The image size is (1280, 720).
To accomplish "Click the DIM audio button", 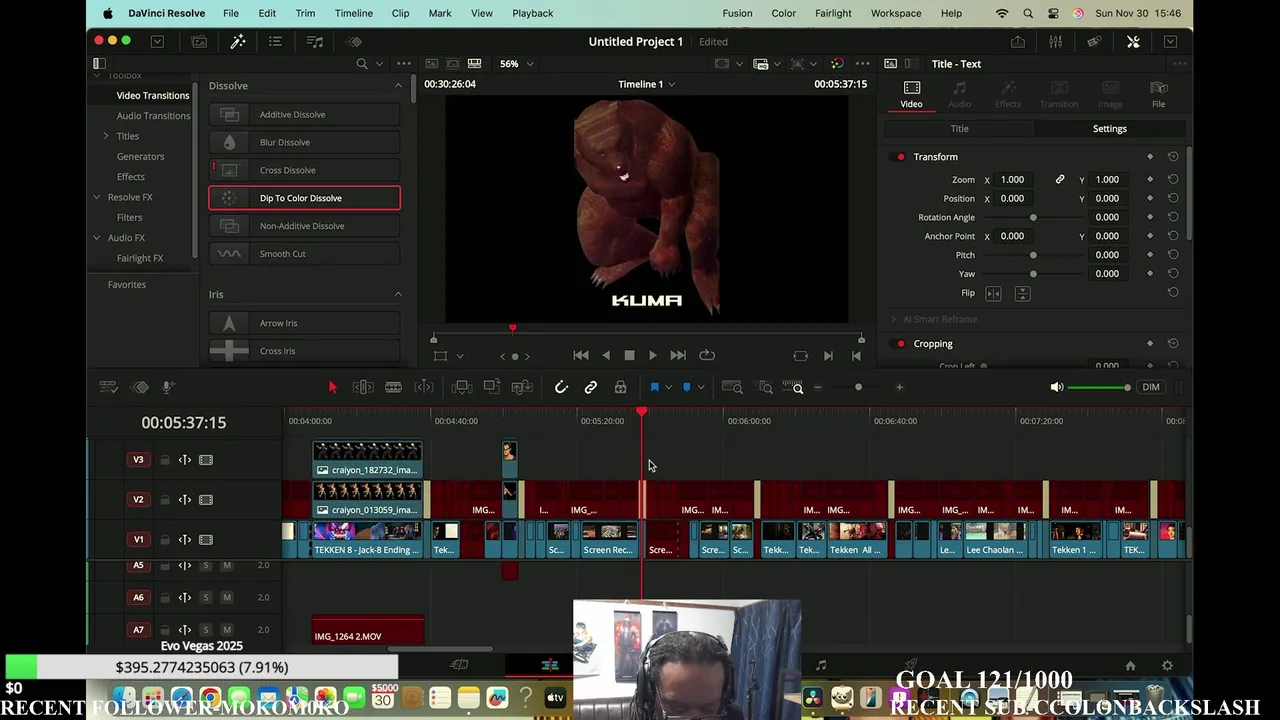I will [1151, 387].
